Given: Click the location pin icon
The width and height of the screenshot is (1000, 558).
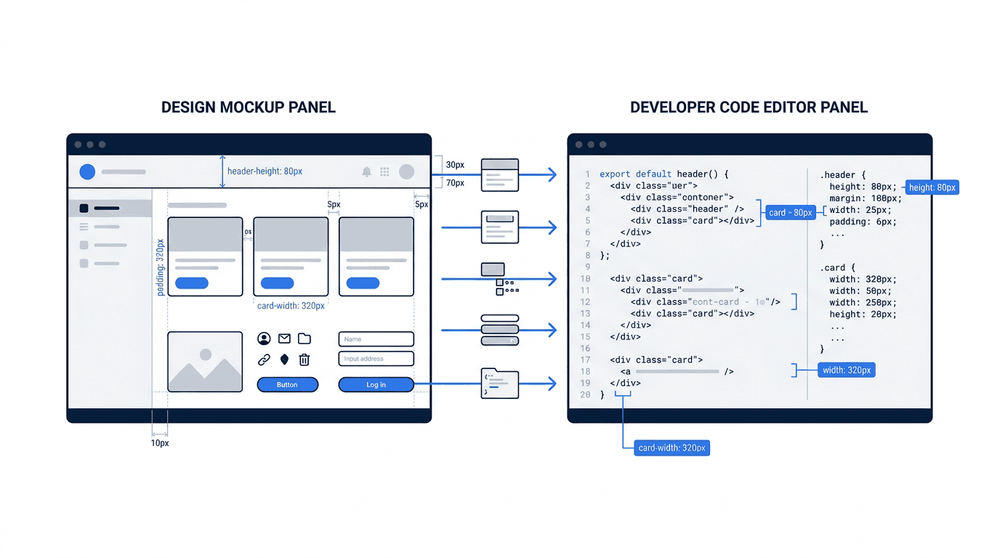Looking at the screenshot, I should (284, 360).
